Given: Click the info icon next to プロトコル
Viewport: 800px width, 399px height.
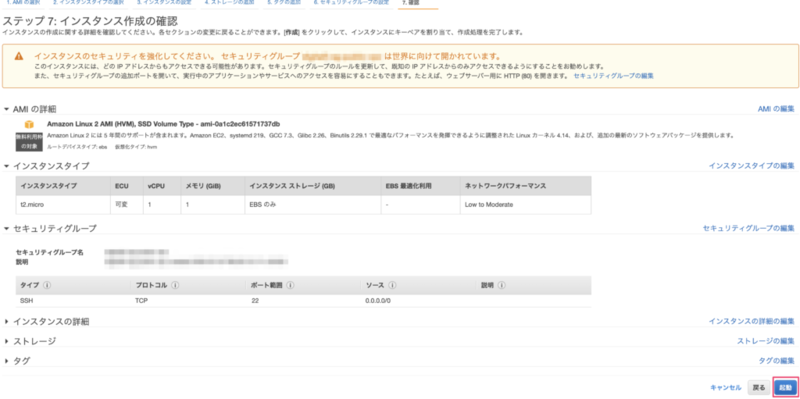Looking at the screenshot, I should pos(175,285).
